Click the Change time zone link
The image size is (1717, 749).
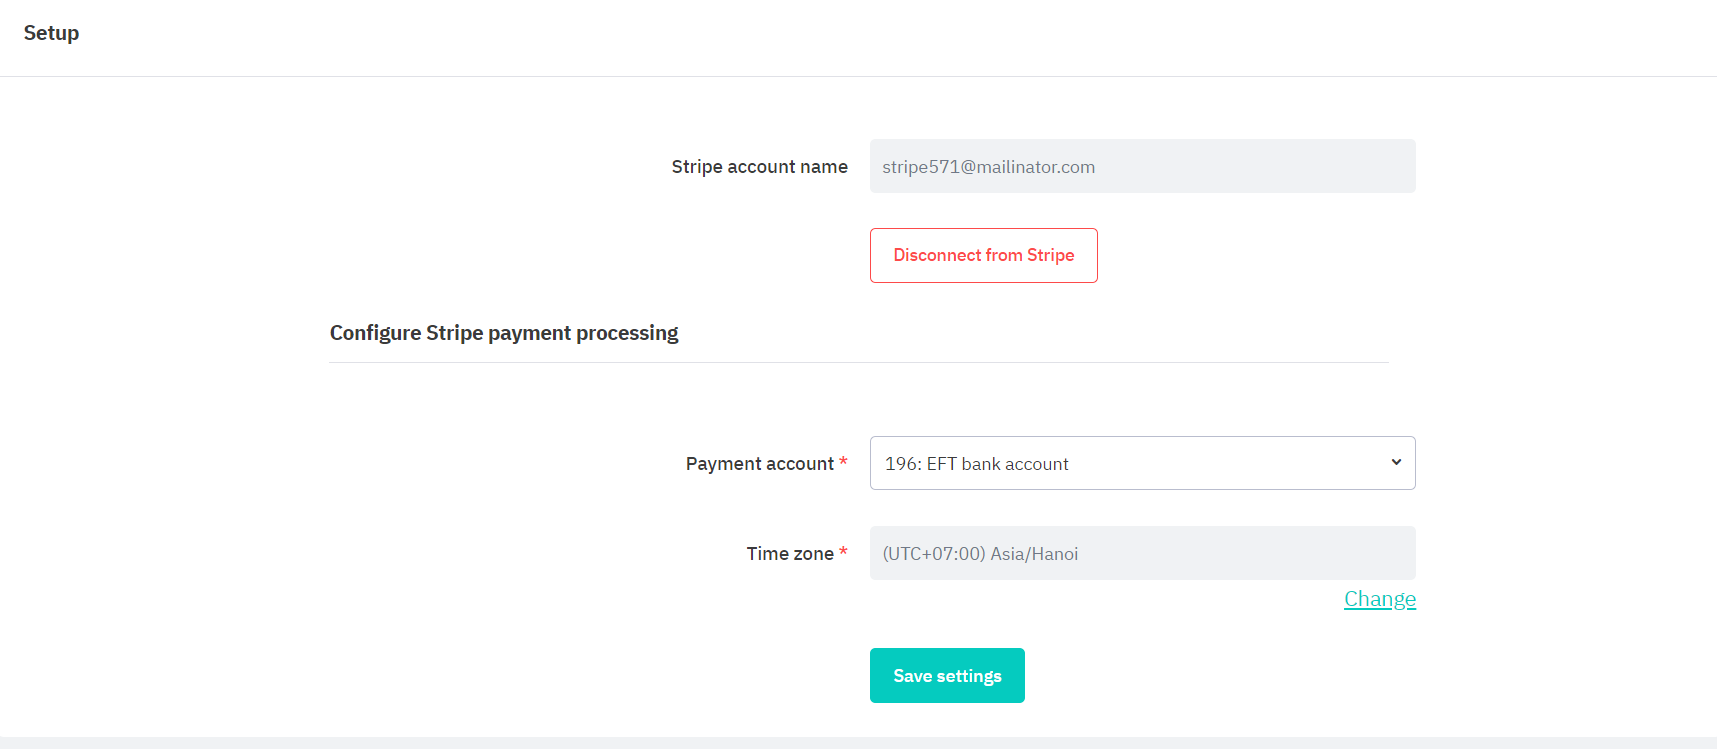click(x=1379, y=599)
